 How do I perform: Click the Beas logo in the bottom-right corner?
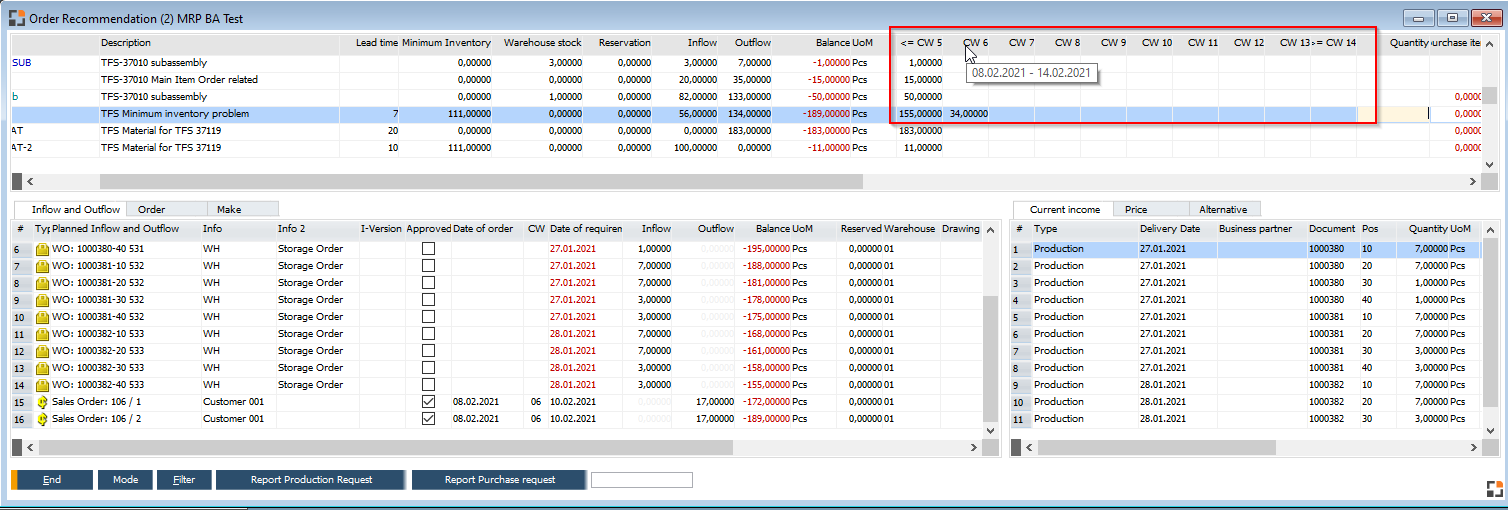[x=1493, y=489]
